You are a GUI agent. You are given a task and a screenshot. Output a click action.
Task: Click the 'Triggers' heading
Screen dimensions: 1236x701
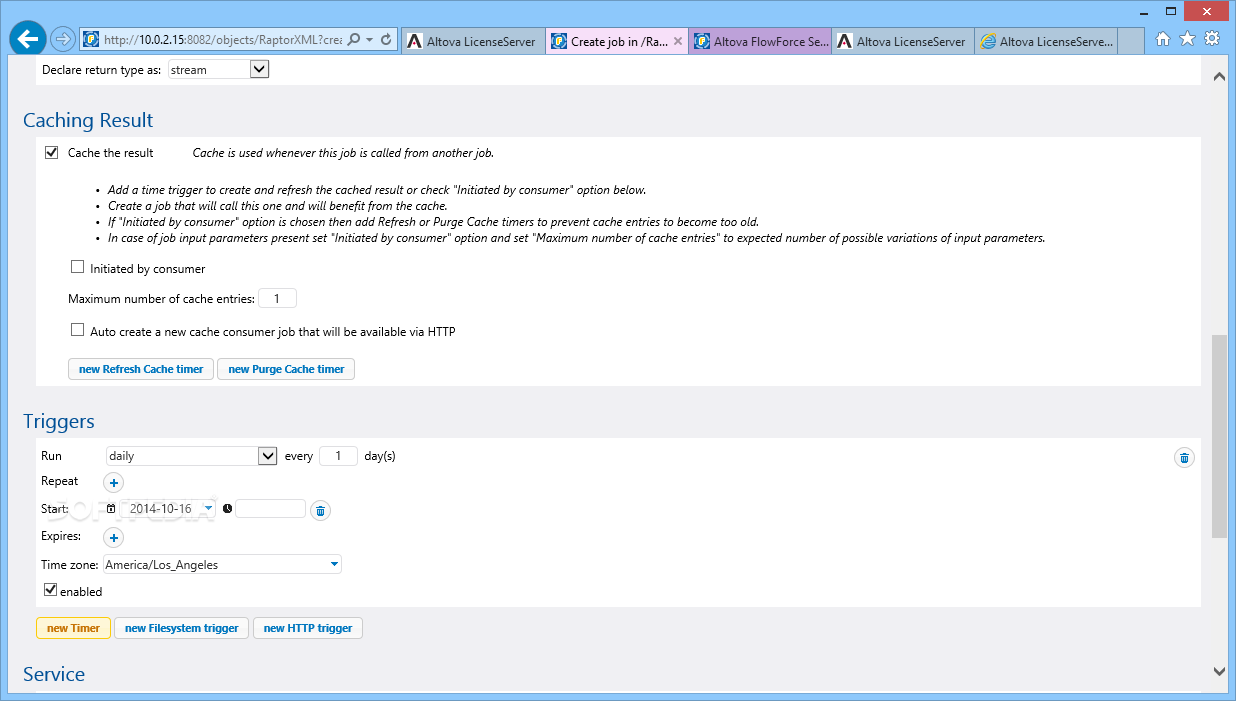(x=59, y=422)
